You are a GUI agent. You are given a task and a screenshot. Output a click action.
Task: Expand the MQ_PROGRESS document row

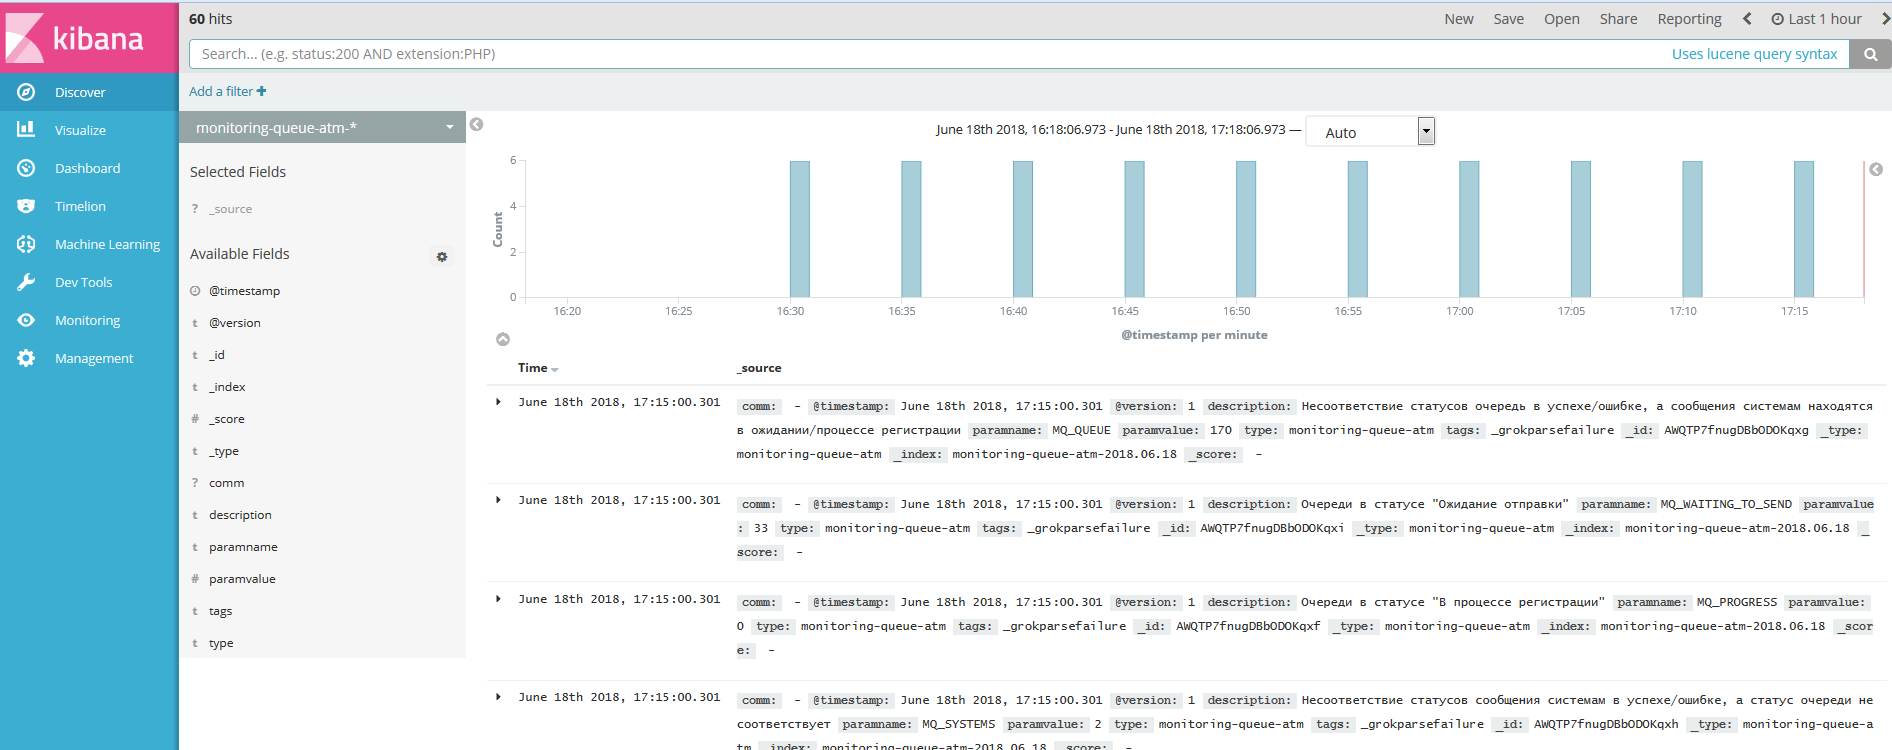coord(498,599)
